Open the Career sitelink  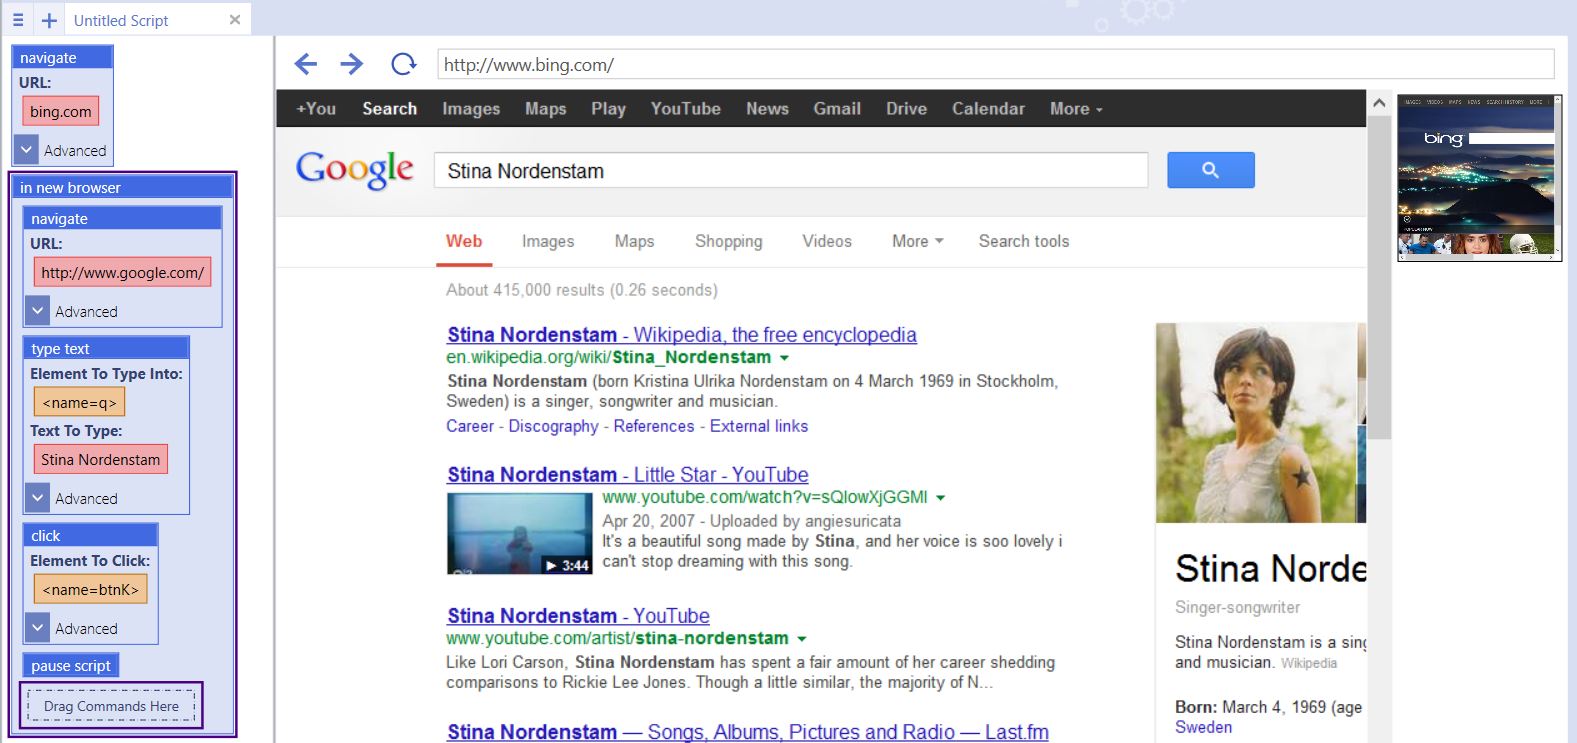(x=470, y=426)
